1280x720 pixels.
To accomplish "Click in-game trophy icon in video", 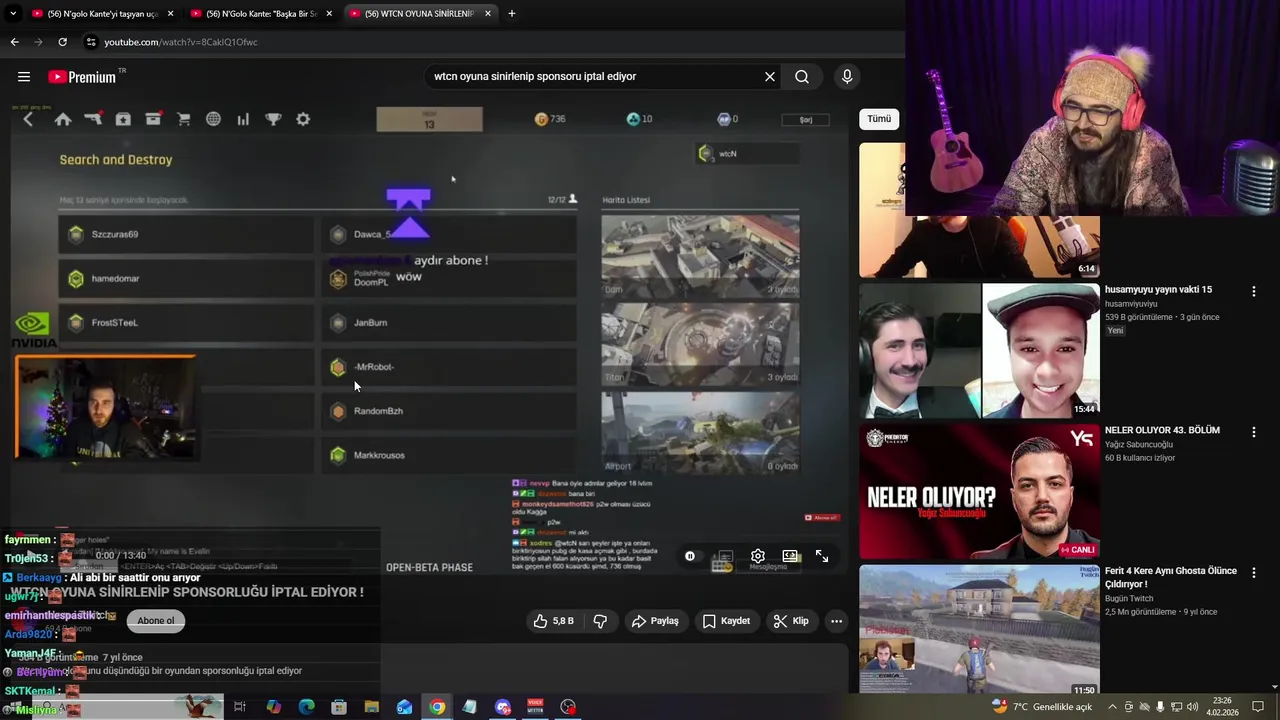I will click(273, 119).
